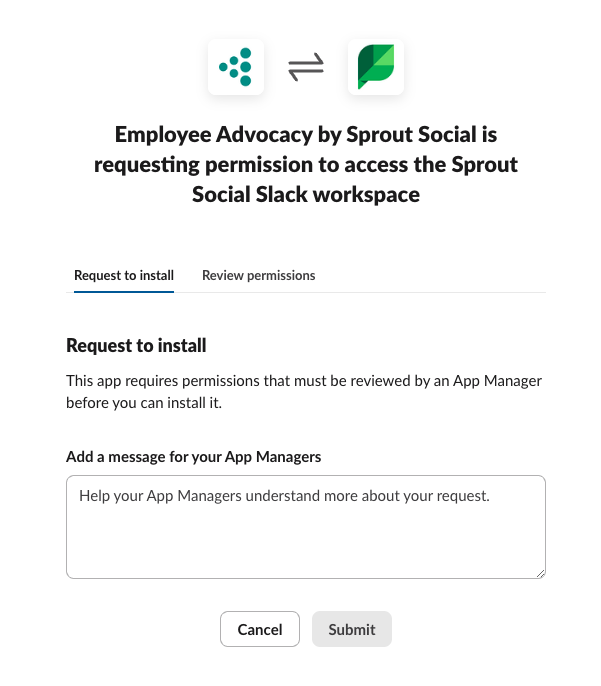Click the bidirectional exchange arrows icon

pyautogui.click(x=306, y=67)
